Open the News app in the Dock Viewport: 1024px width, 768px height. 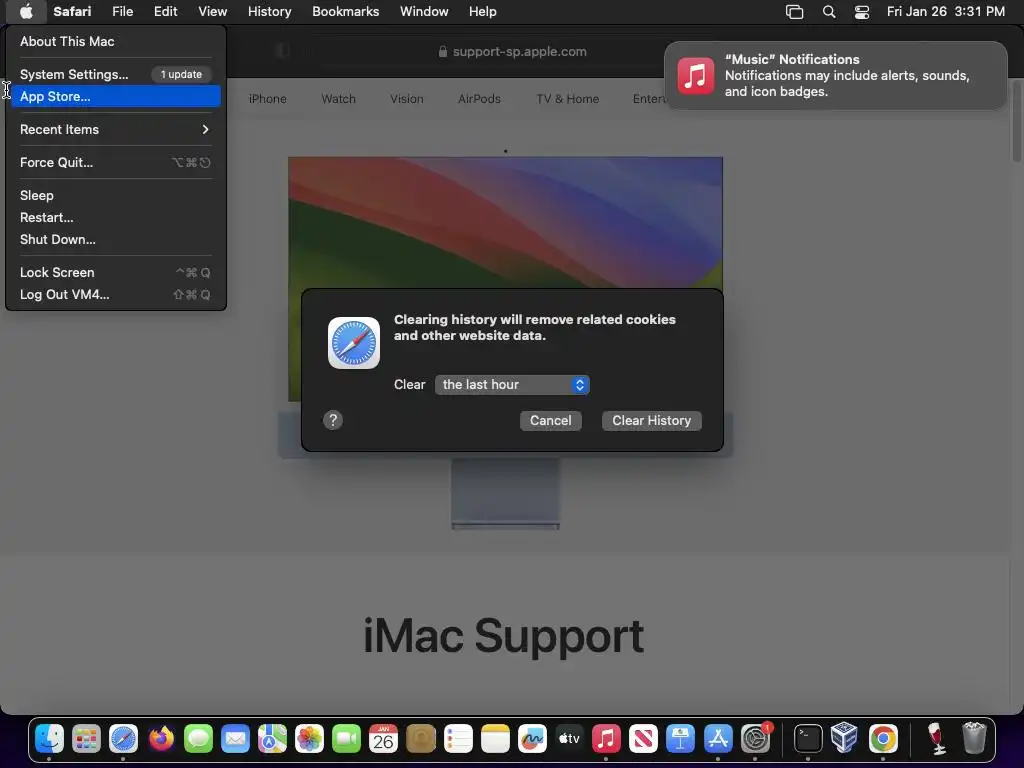coord(643,739)
